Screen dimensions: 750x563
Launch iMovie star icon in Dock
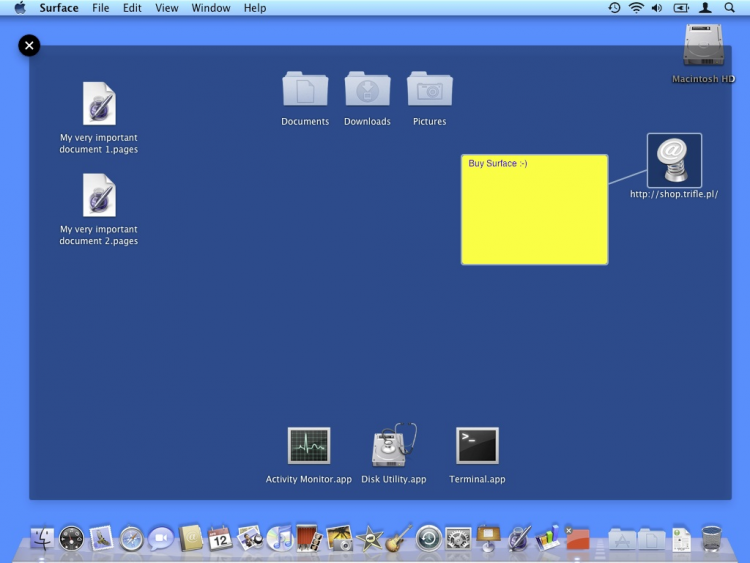pos(369,539)
